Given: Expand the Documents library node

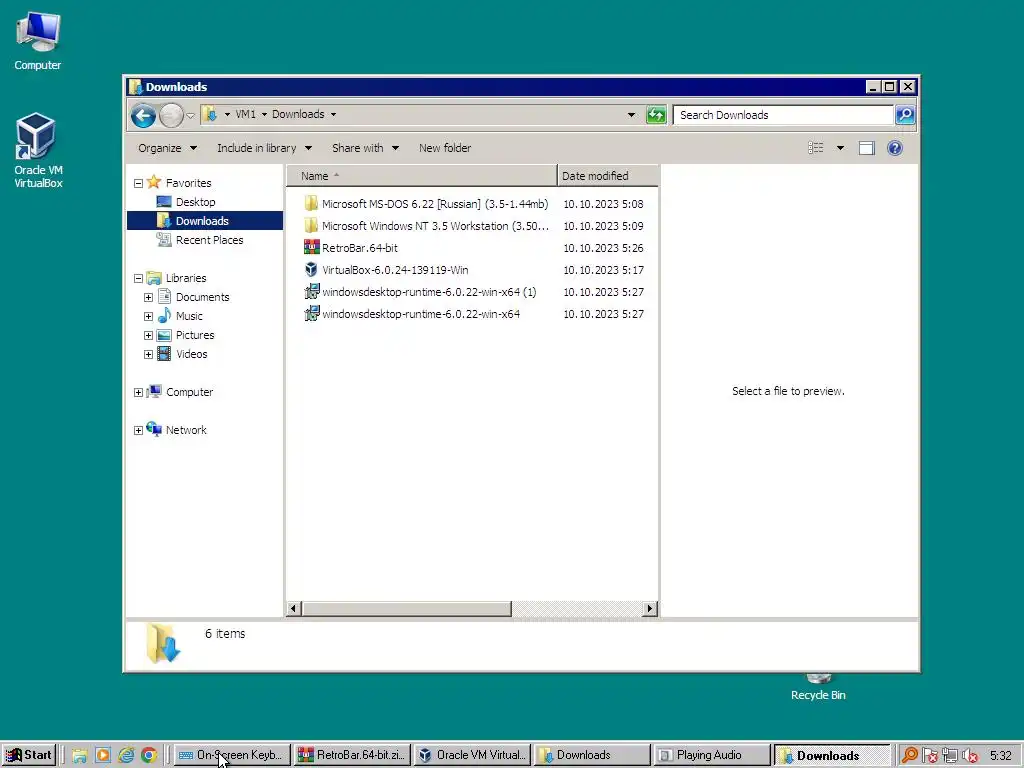Looking at the screenshot, I should 148,297.
